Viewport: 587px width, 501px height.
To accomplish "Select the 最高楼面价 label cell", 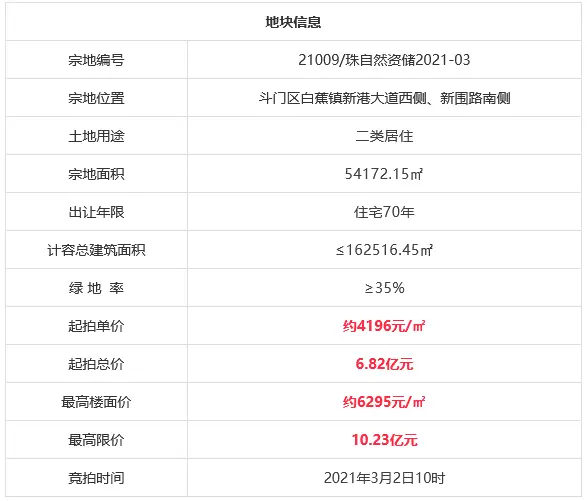I will click(96, 402).
